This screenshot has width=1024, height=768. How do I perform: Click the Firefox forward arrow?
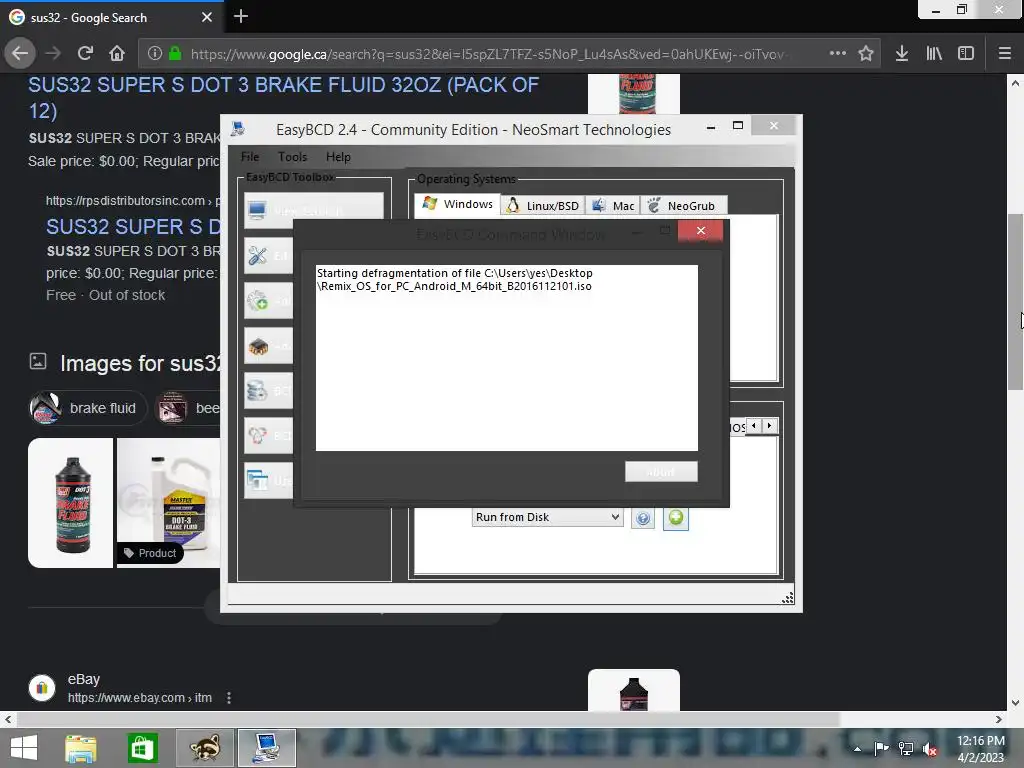click(53, 54)
